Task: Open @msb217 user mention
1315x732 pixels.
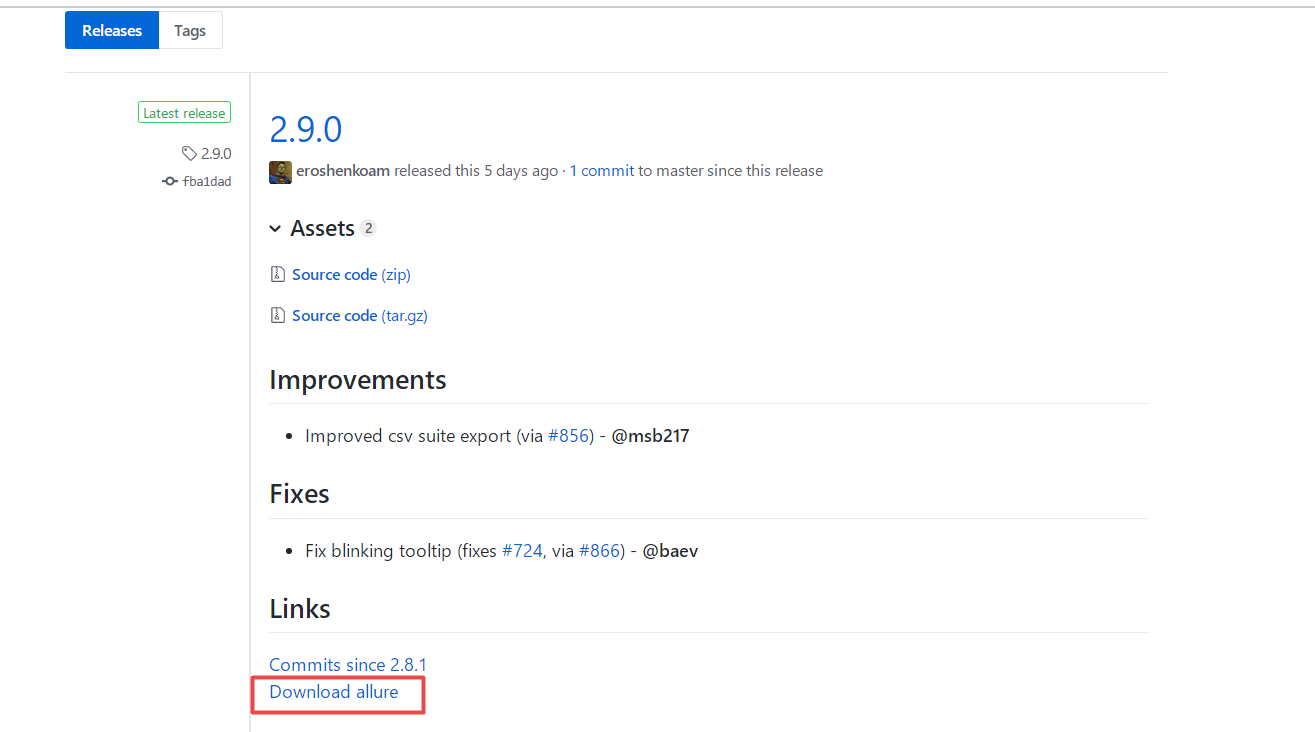Action: click(651, 436)
